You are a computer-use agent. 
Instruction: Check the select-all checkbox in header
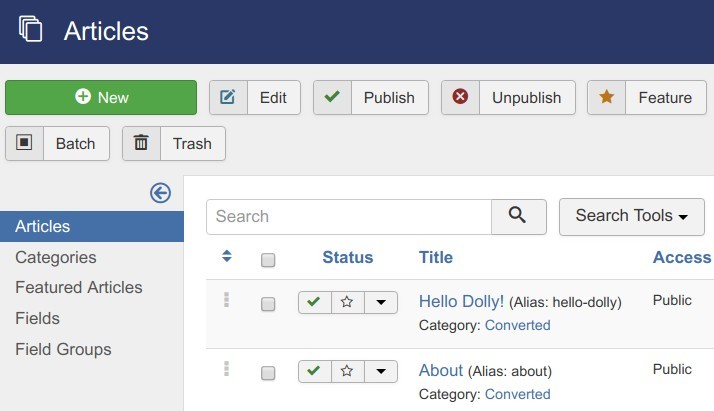click(268, 260)
